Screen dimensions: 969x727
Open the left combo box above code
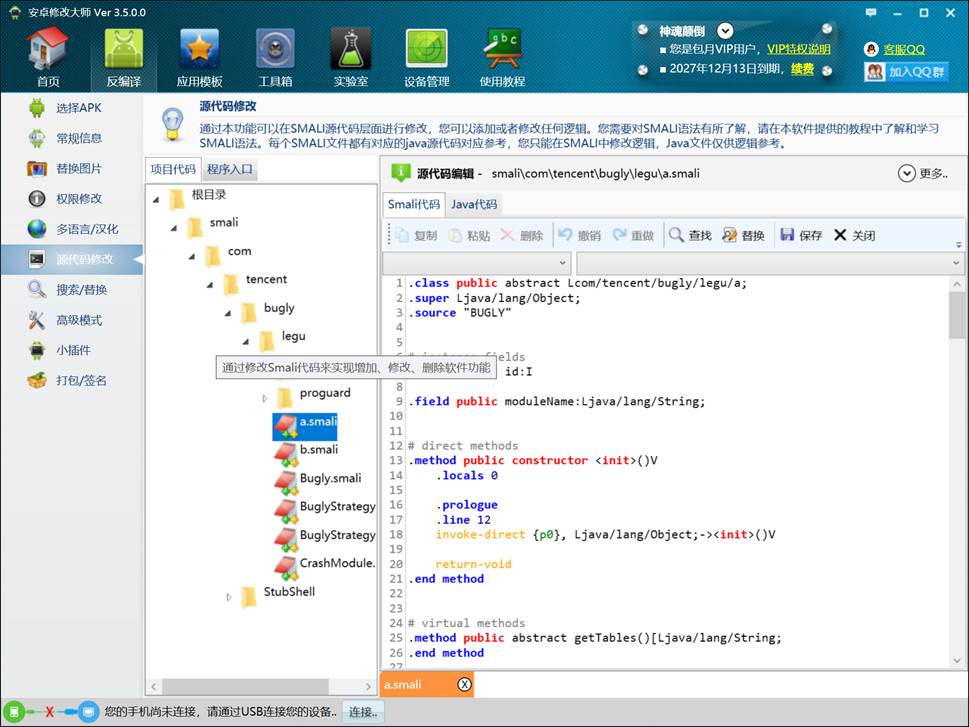tap(476, 263)
